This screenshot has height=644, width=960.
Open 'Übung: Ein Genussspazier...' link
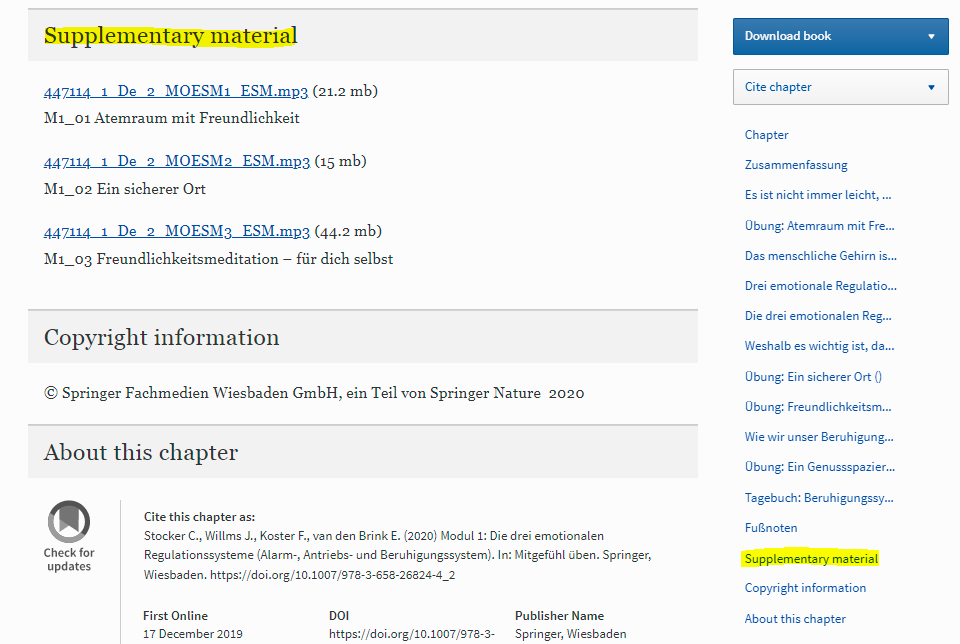(x=820, y=466)
